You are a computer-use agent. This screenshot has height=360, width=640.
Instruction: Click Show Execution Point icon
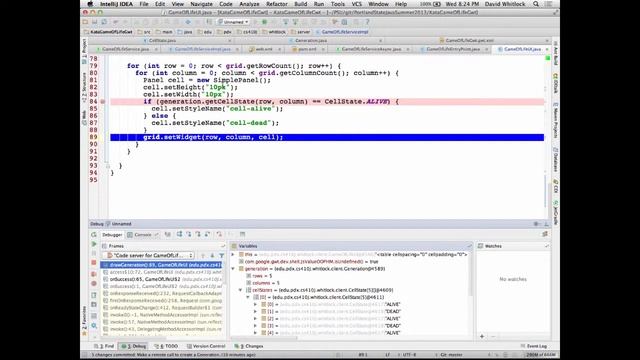coord(168,234)
